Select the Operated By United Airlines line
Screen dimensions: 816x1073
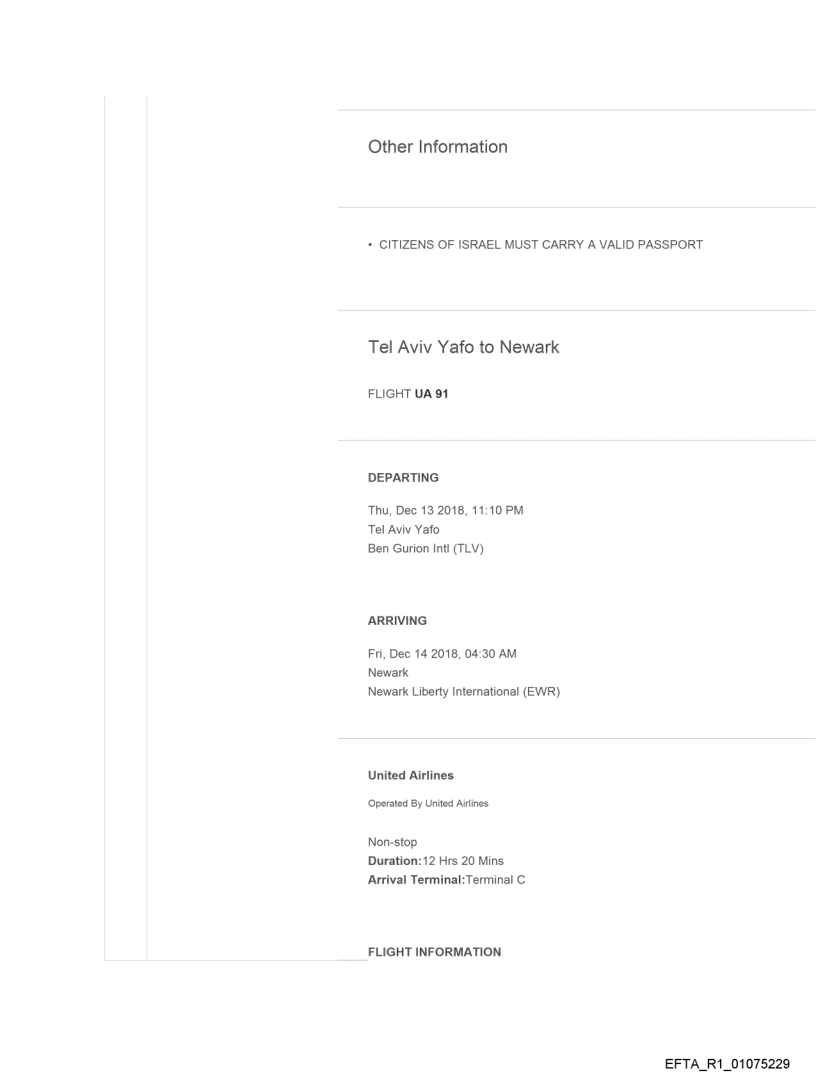click(x=428, y=802)
